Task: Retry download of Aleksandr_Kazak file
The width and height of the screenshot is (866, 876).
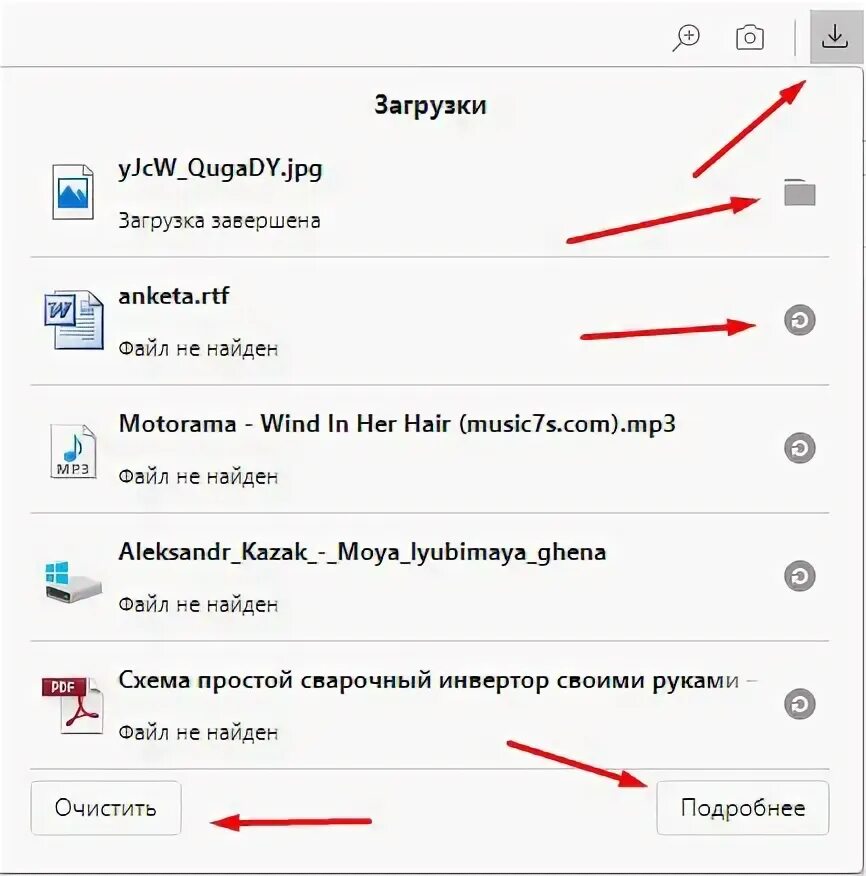Action: pyautogui.click(x=800, y=576)
